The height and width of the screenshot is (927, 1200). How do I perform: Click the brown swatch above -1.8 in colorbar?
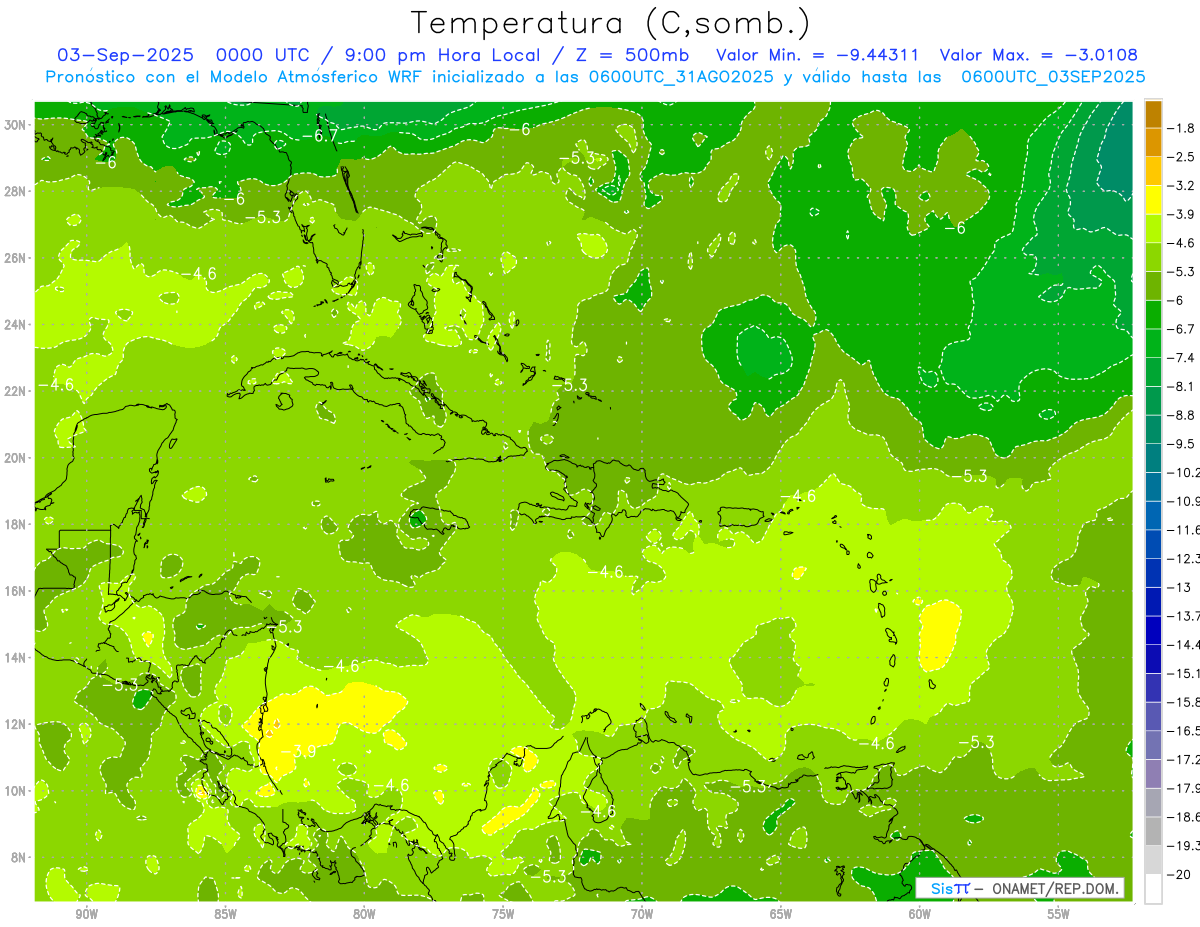tap(1153, 114)
